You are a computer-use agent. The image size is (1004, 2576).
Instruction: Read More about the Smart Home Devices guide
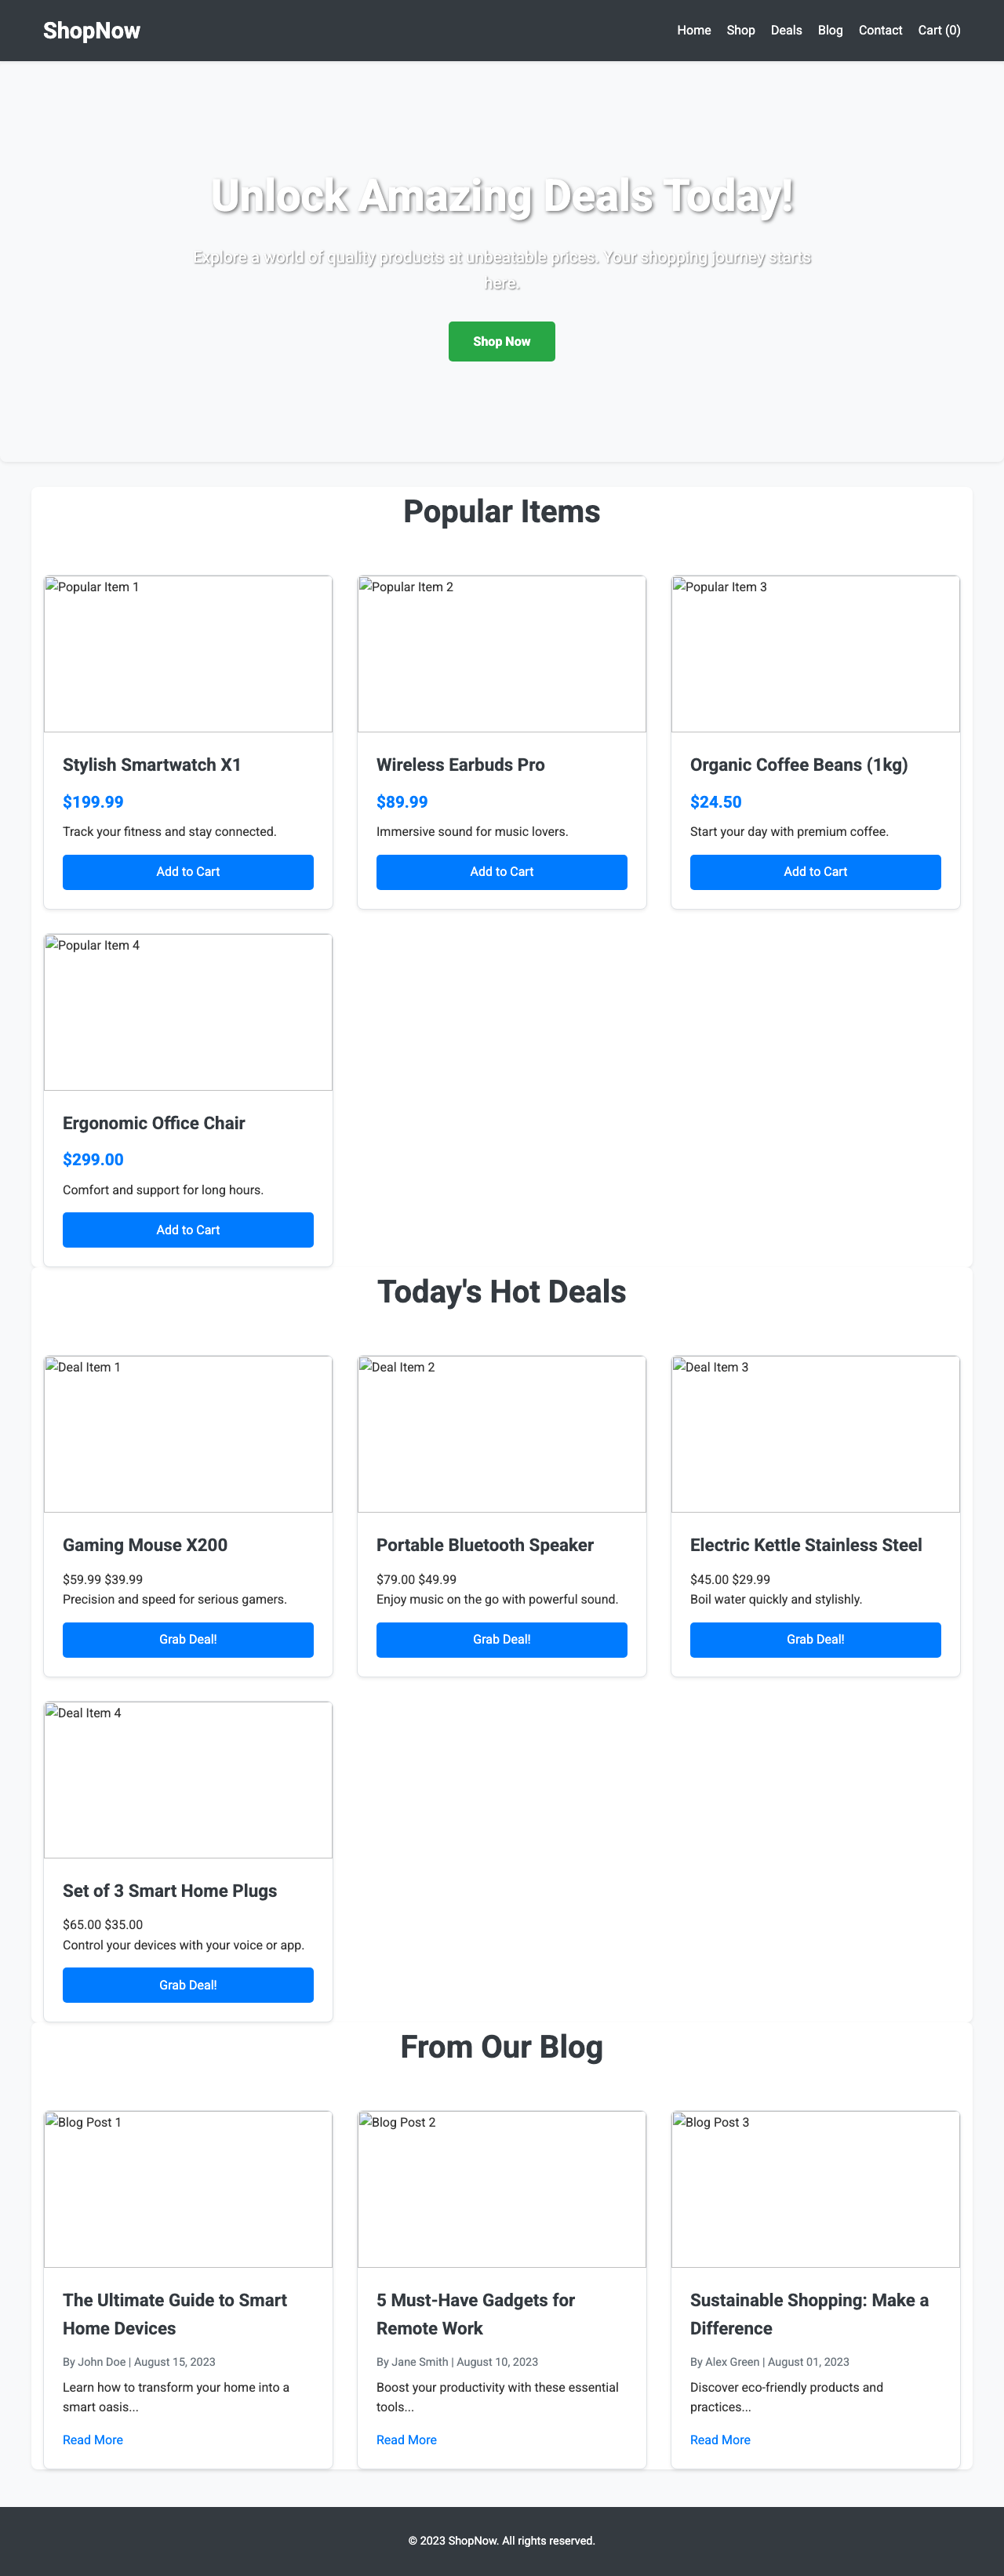pyautogui.click(x=92, y=2439)
